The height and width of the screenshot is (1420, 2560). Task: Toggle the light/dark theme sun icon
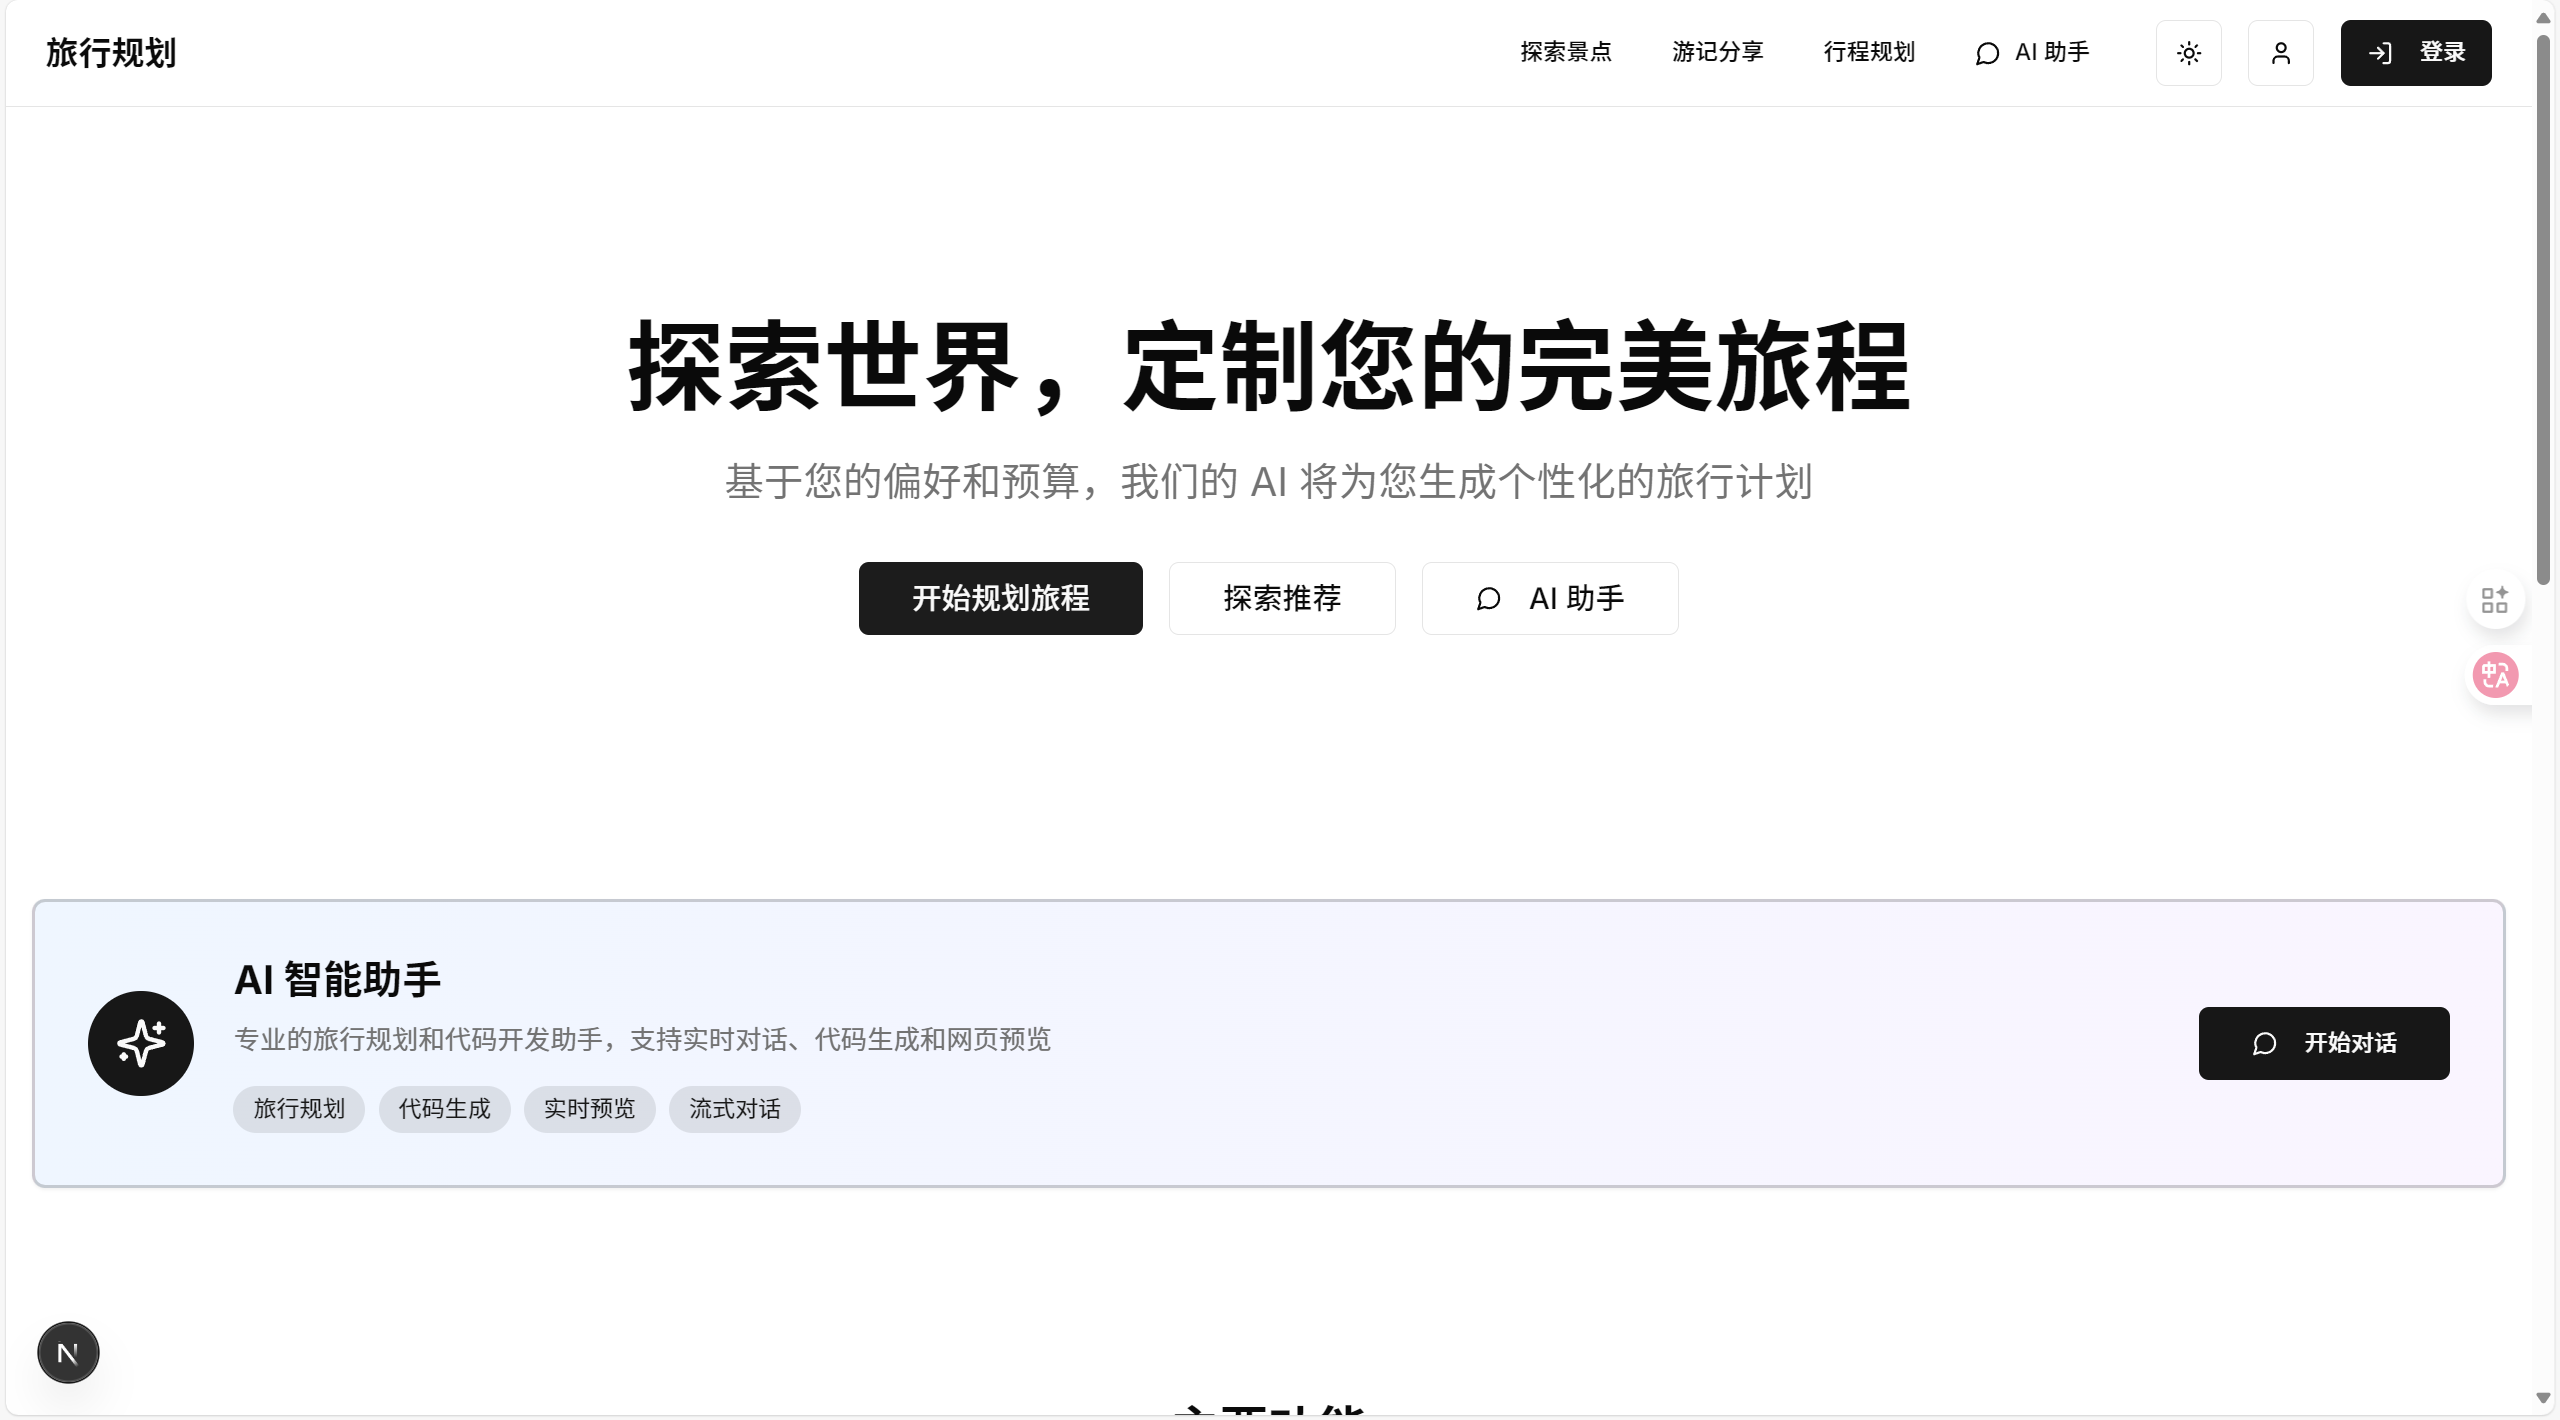[x=2188, y=53]
